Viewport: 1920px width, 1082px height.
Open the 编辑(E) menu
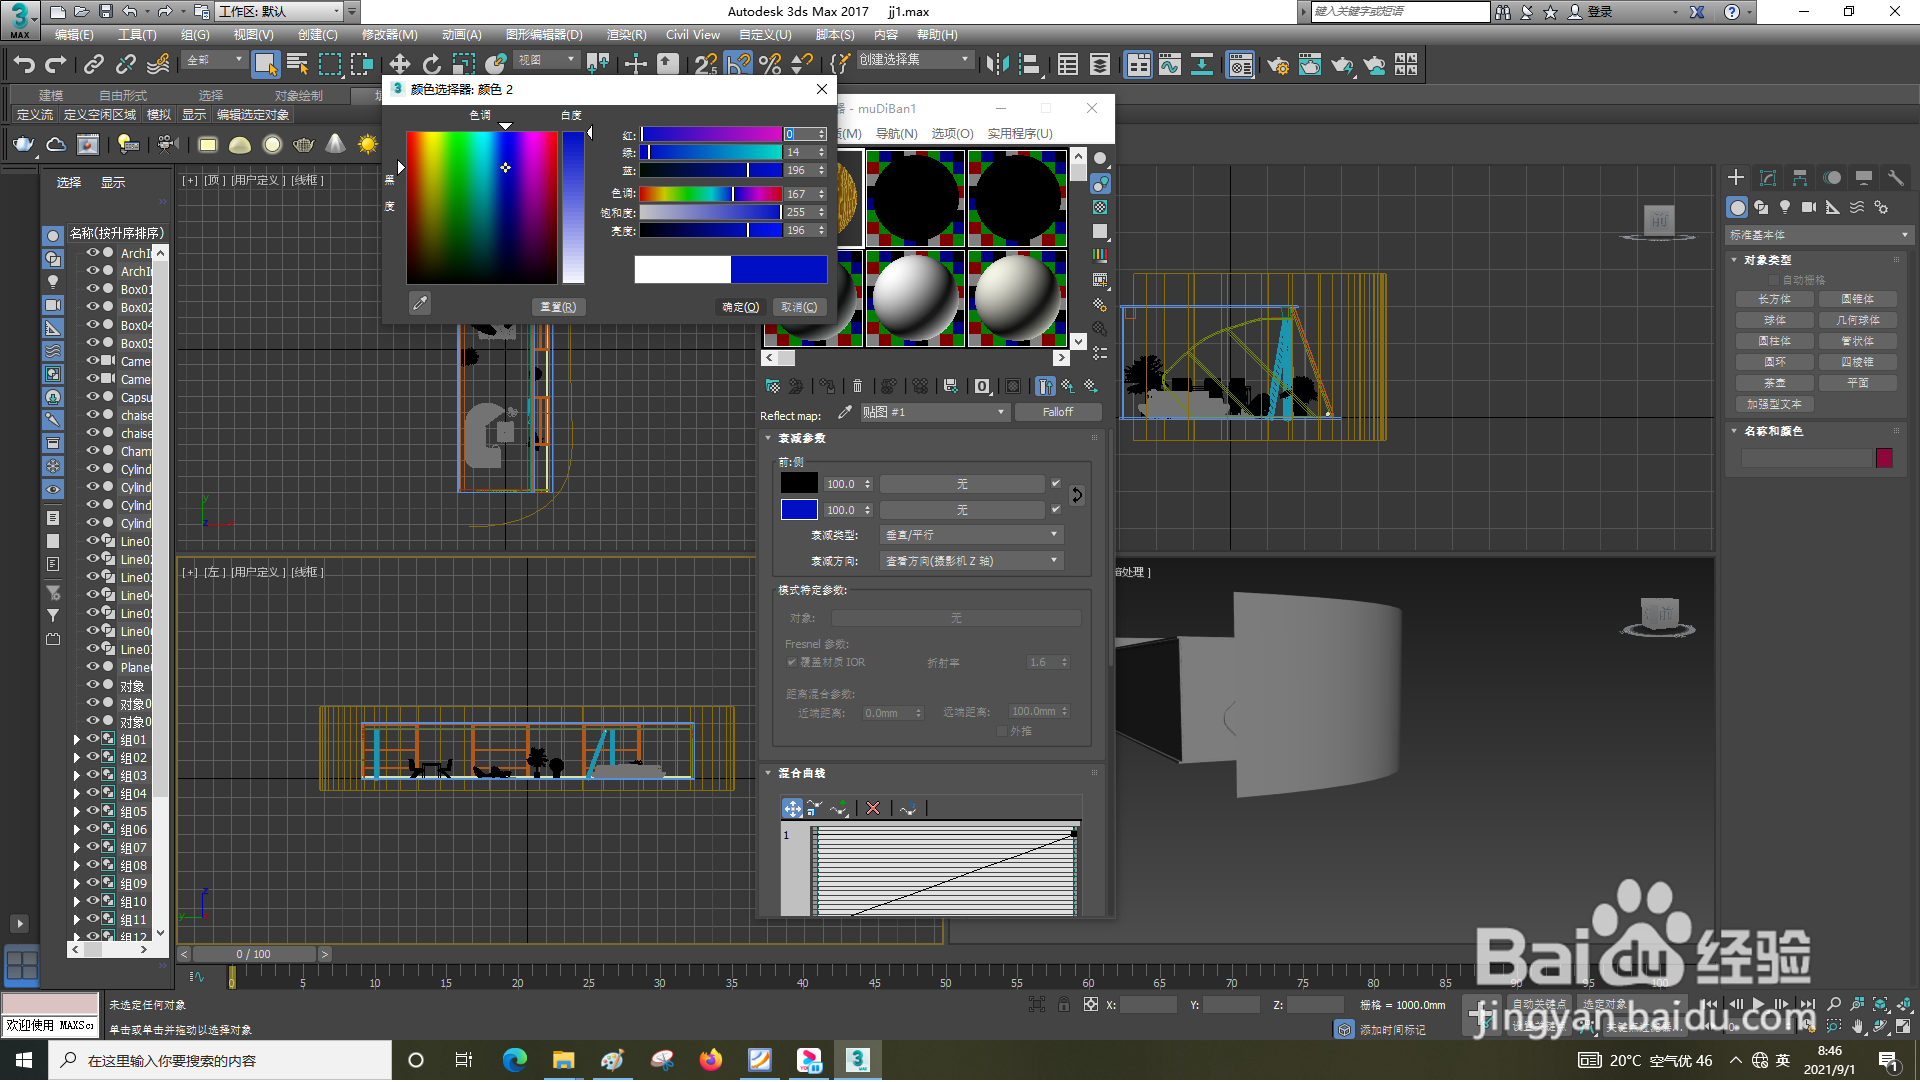(74, 35)
